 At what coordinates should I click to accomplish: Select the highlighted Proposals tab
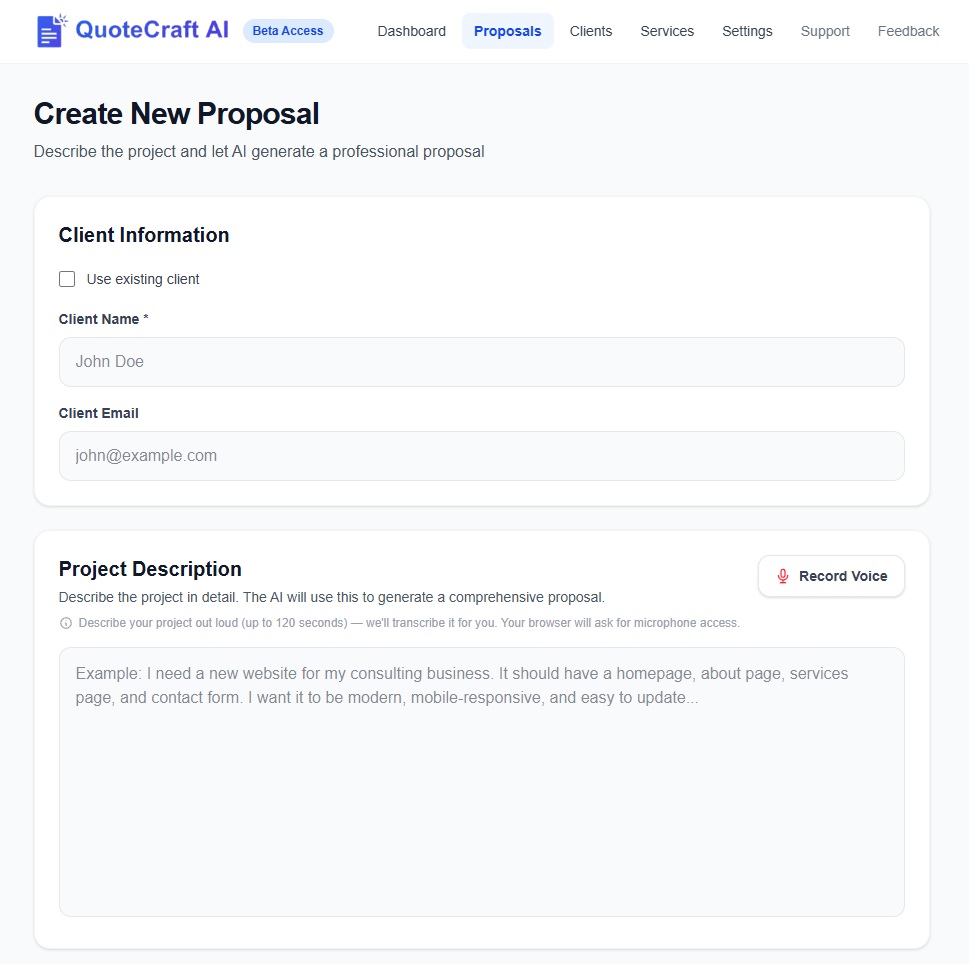(507, 31)
